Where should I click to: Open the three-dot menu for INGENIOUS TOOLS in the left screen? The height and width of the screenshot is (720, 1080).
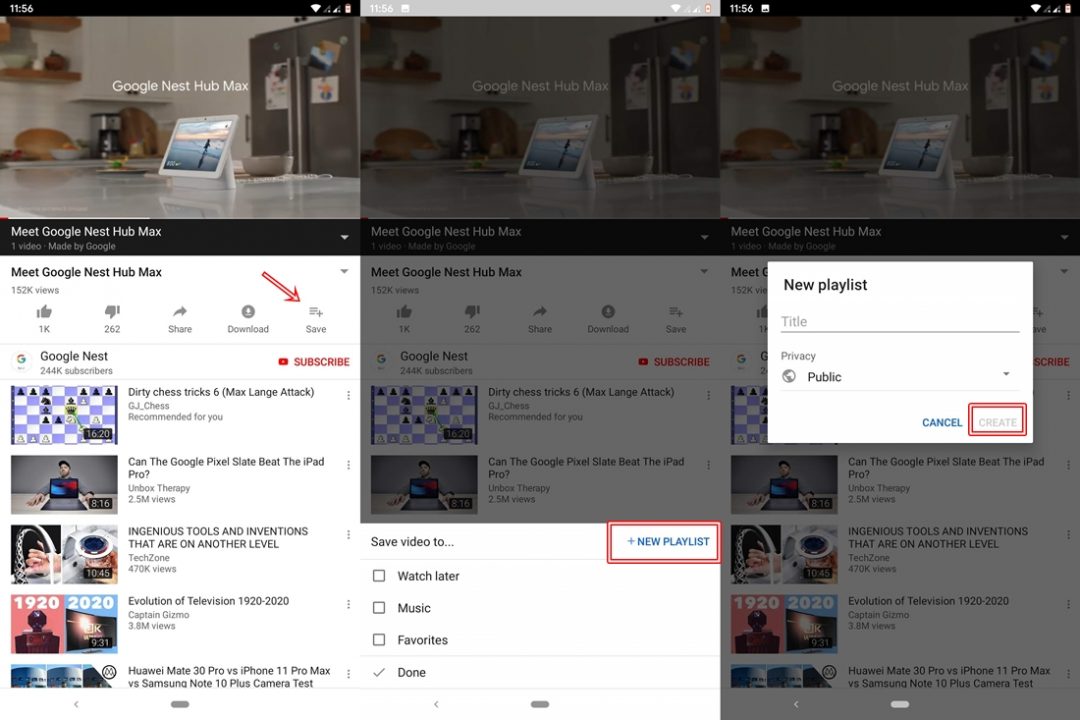click(349, 535)
